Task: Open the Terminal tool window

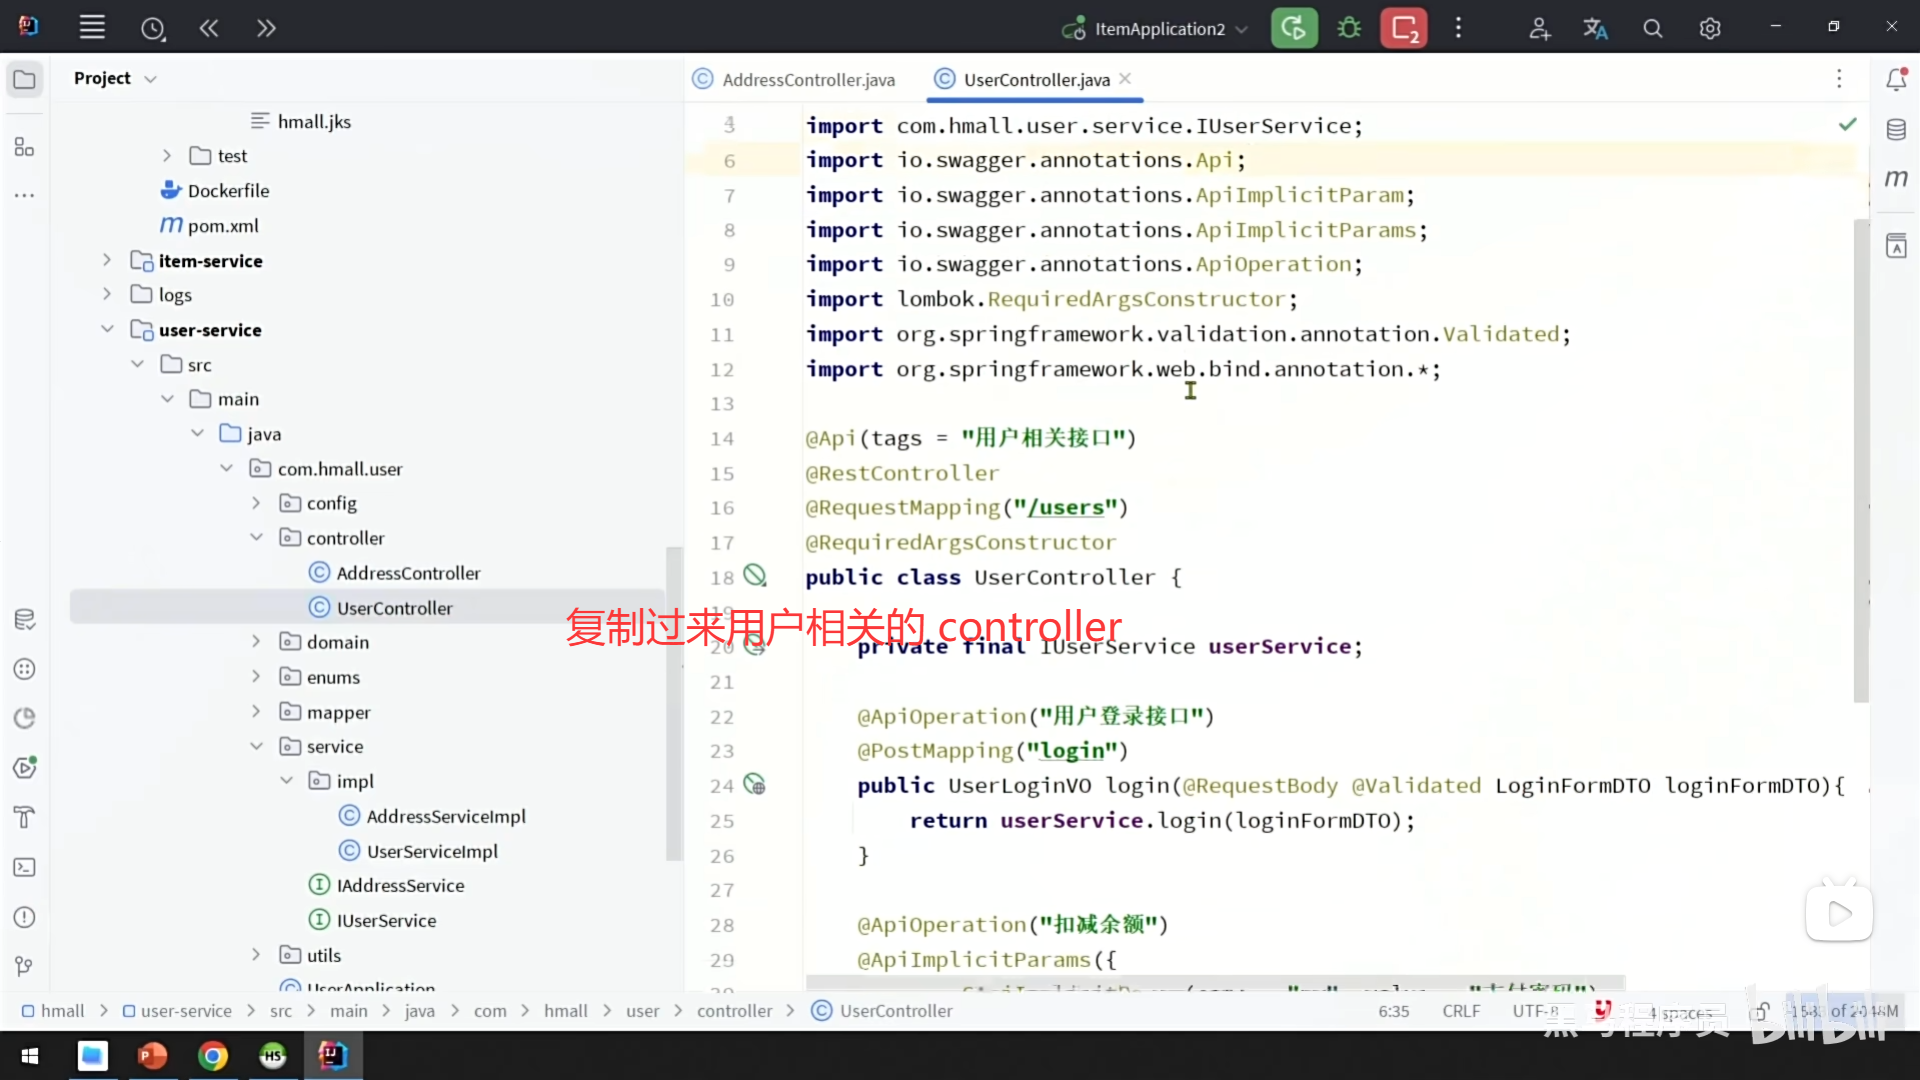Action: (x=24, y=867)
